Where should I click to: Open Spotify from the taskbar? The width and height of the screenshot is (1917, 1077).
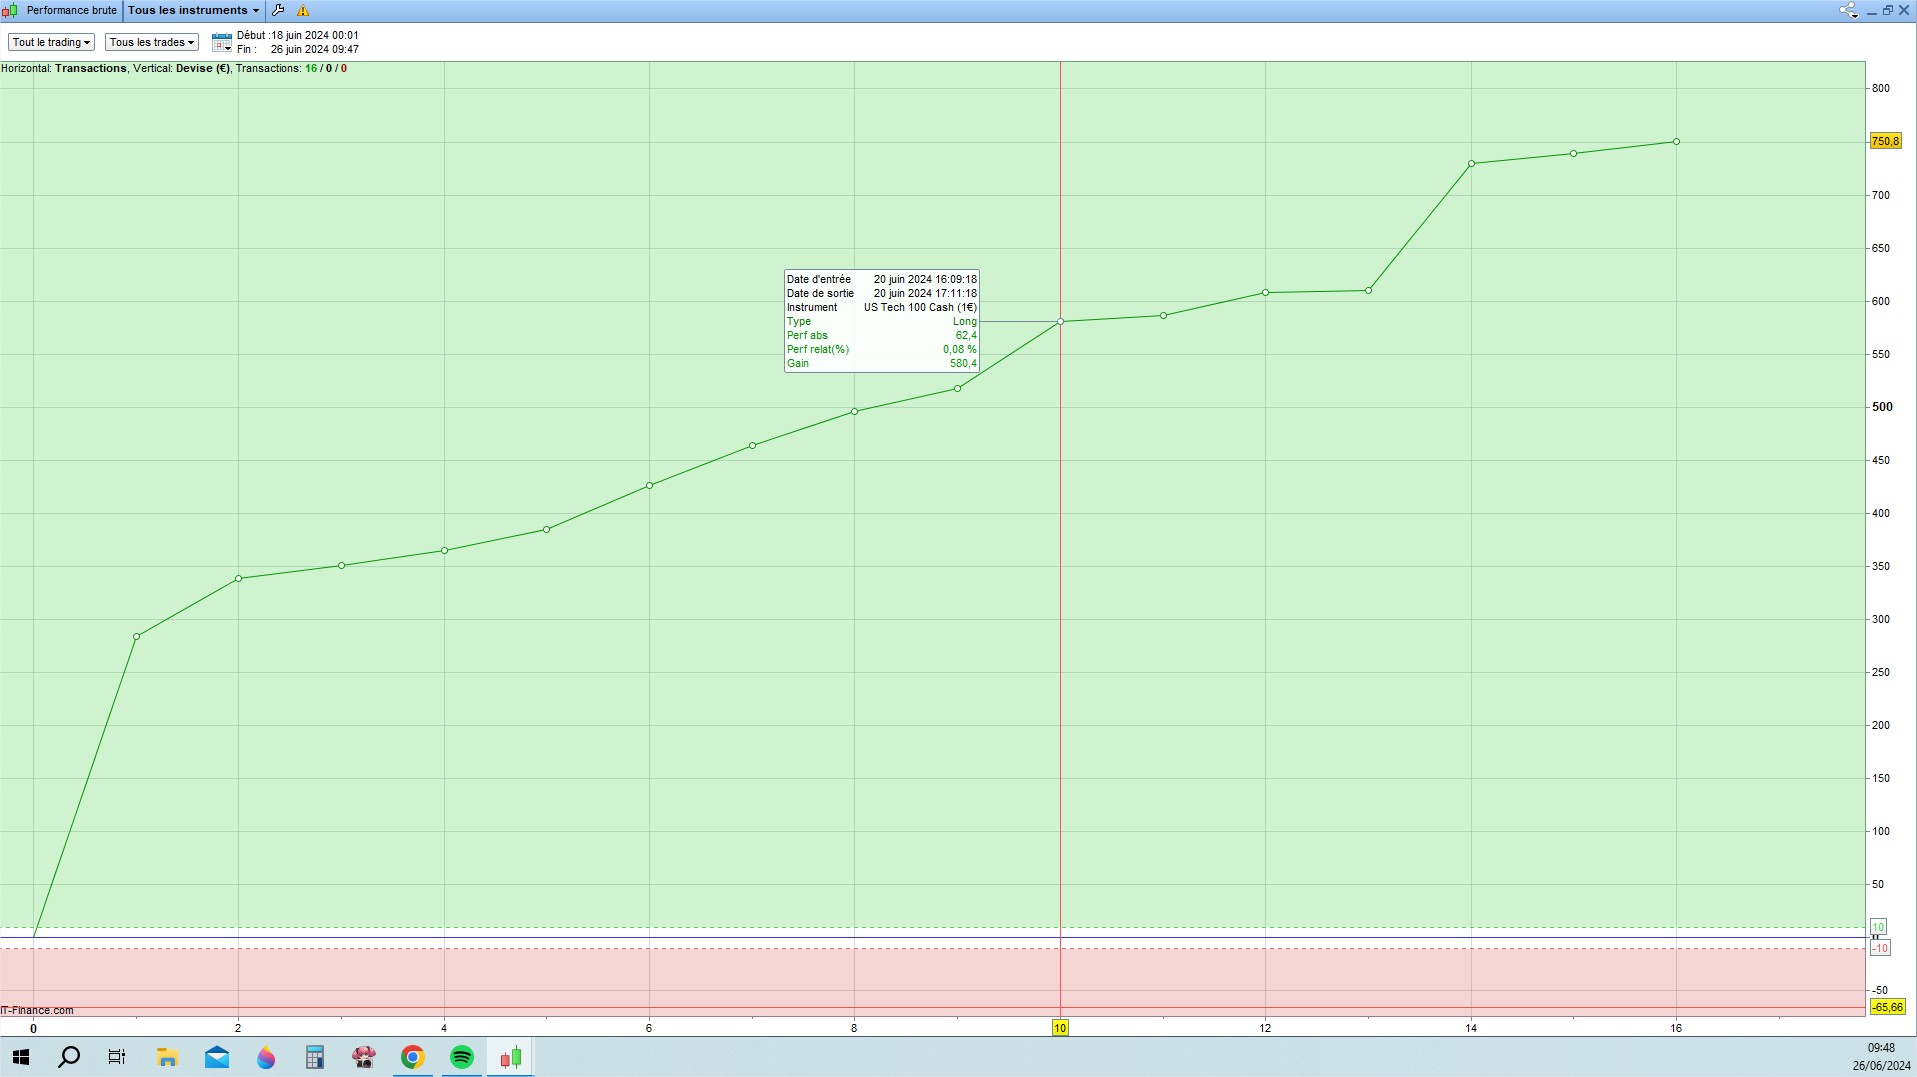pos(462,1057)
